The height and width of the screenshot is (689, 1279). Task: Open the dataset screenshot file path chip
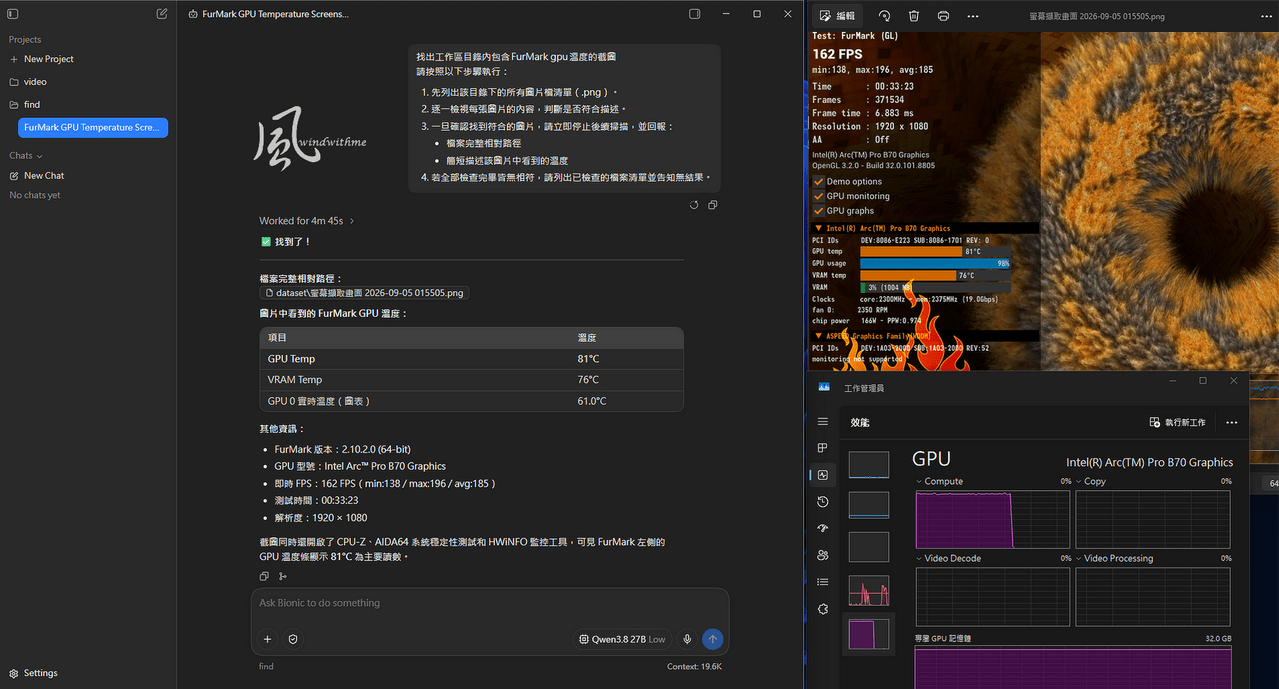364,293
